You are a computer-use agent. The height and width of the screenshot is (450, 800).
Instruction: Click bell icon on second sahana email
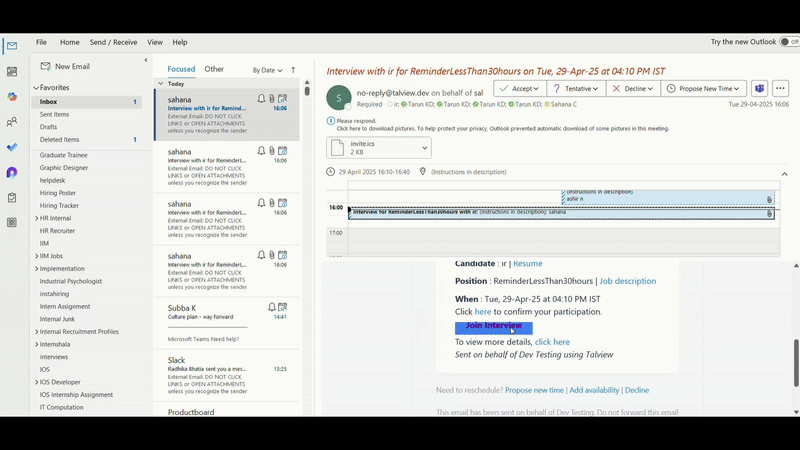click(261, 151)
